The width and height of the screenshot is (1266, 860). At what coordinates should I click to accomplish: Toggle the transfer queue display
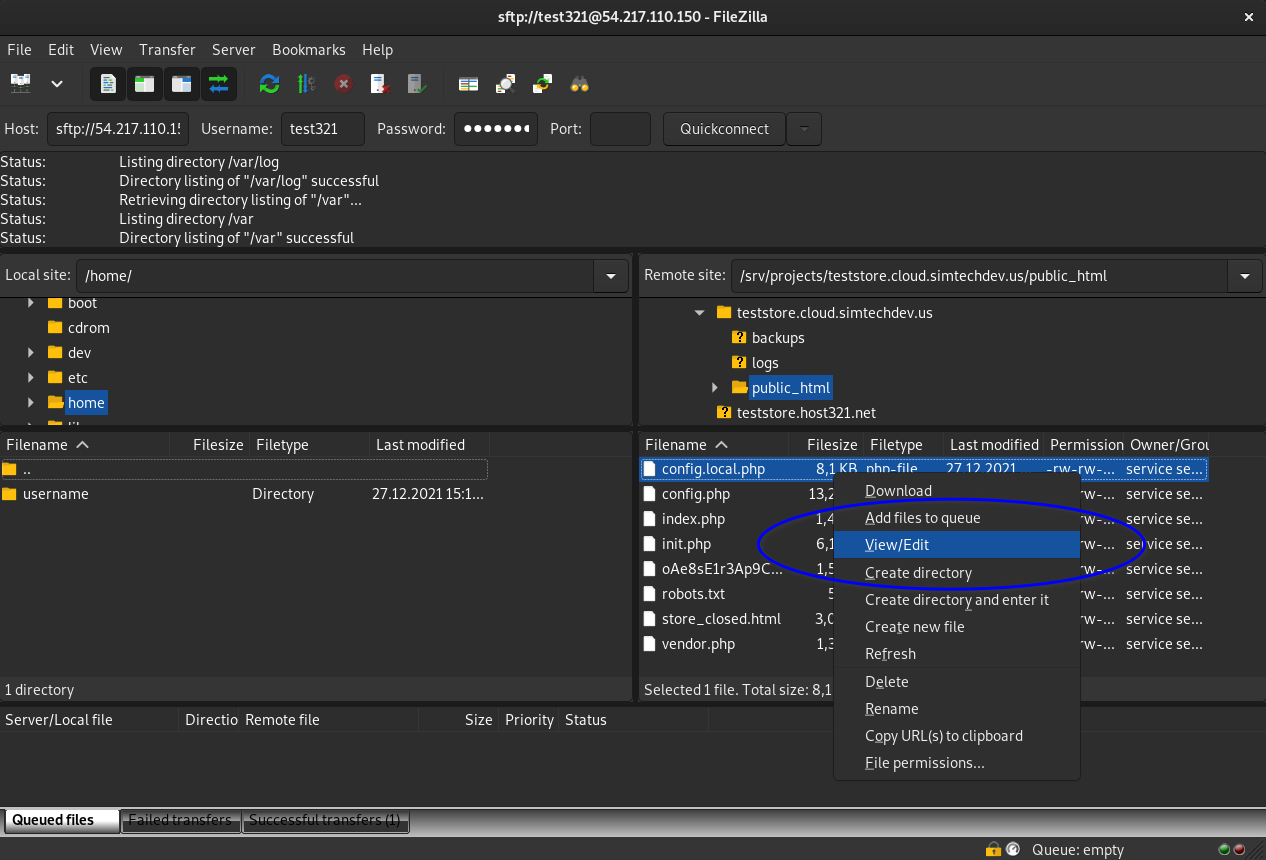218,84
